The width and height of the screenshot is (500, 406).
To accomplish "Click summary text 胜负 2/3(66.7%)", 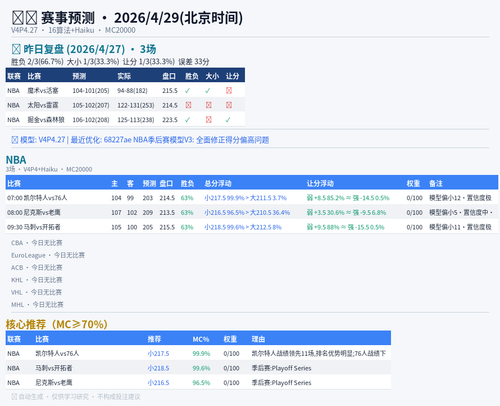I will [x=37, y=62].
